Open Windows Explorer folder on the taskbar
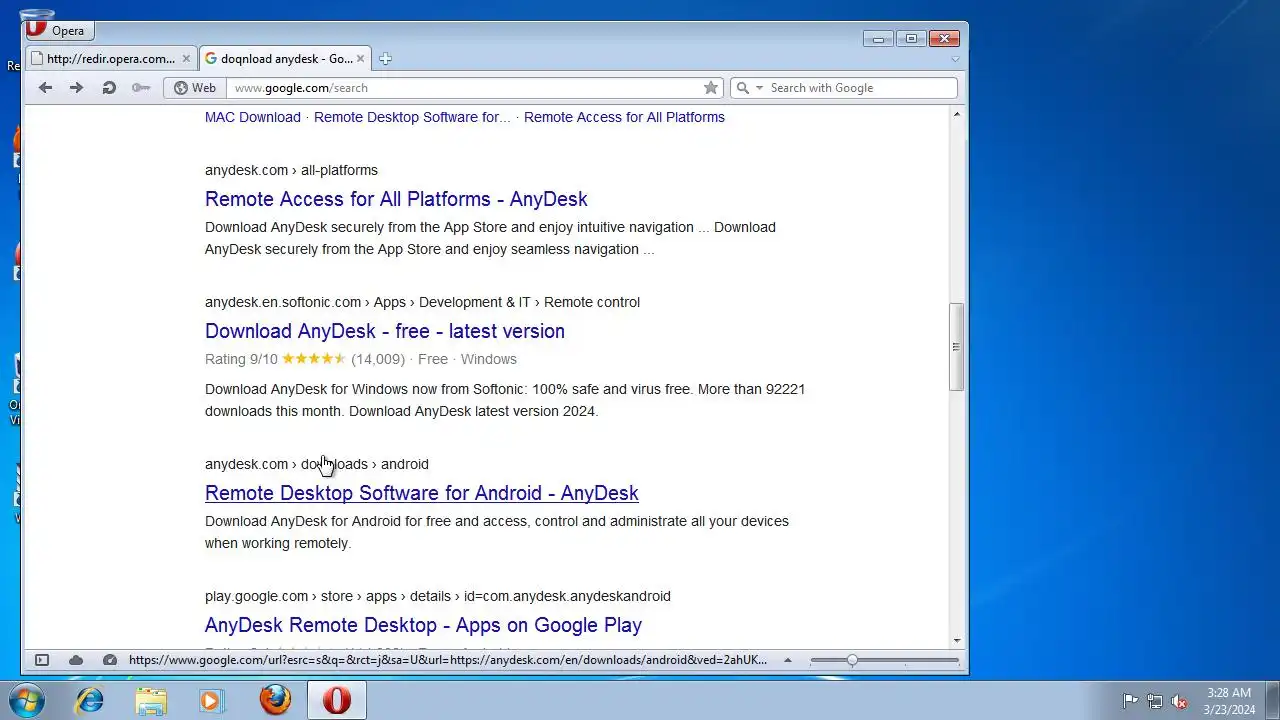The height and width of the screenshot is (720, 1280). (151, 700)
